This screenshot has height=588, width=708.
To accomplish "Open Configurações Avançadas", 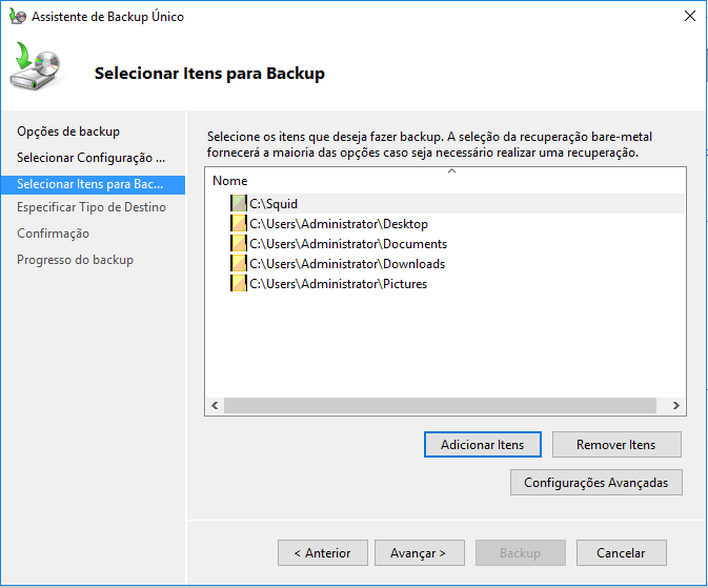I will click(596, 482).
